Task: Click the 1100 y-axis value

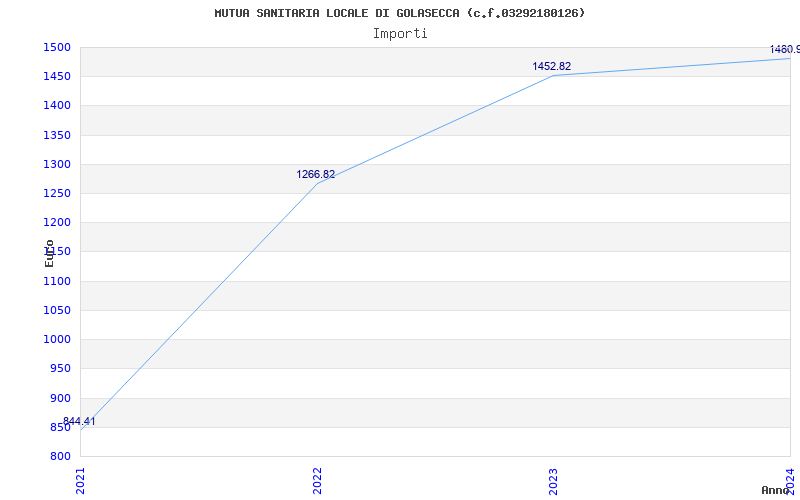Action: tap(57, 282)
